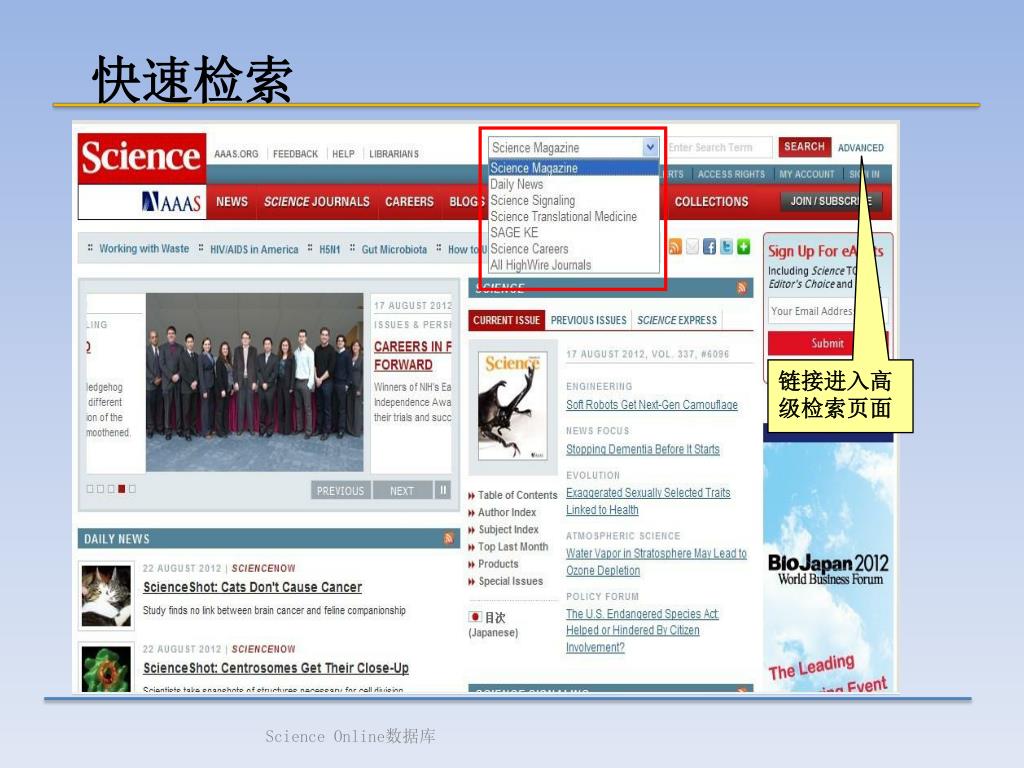Choose SAGE KE in dropdown list
The image size is (1024, 768).
pyautogui.click(x=515, y=232)
